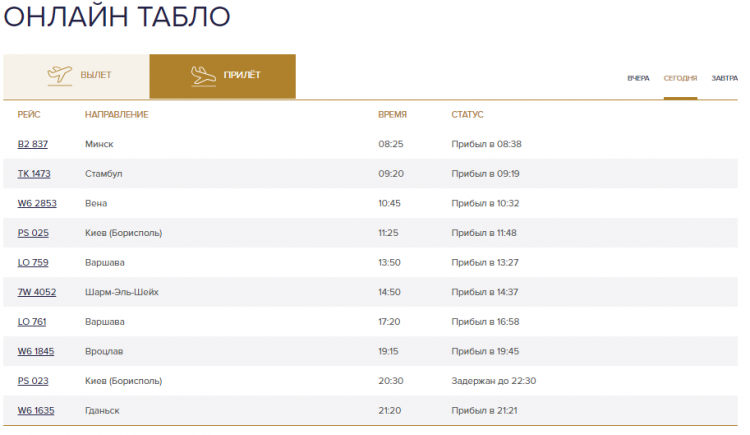
Task: Click the СТАТУС column header
Action: pyautogui.click(x=467, y=114)
